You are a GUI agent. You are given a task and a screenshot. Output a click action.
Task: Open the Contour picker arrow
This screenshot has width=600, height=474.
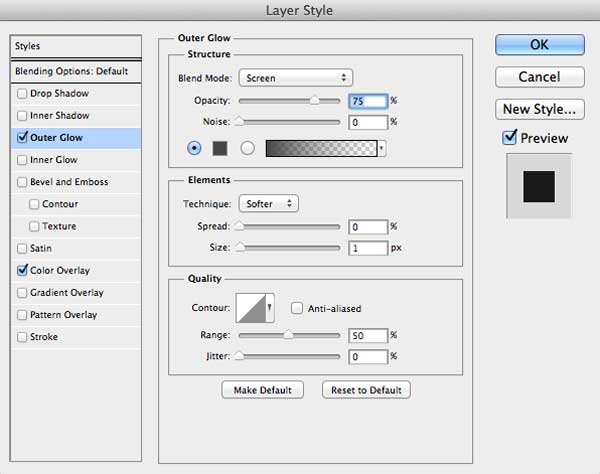click(270, 308)
